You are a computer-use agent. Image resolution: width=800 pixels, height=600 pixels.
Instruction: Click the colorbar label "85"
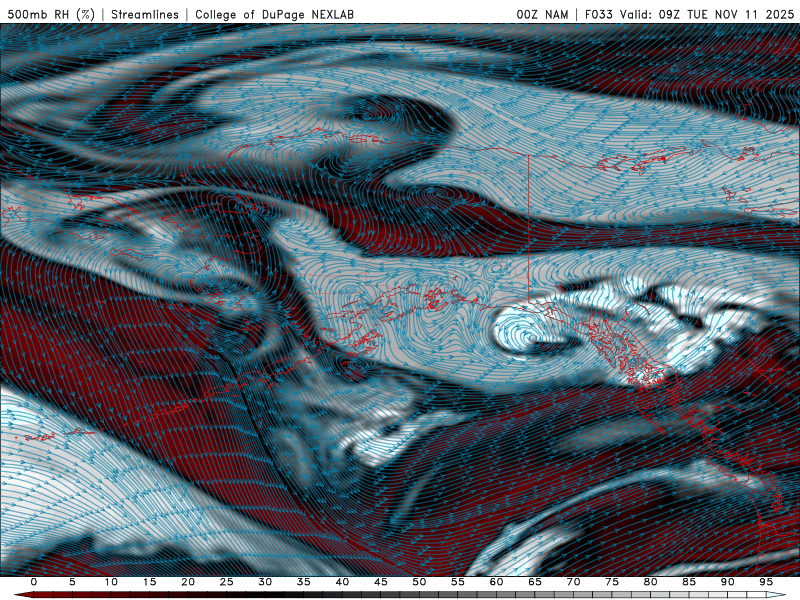689,582
